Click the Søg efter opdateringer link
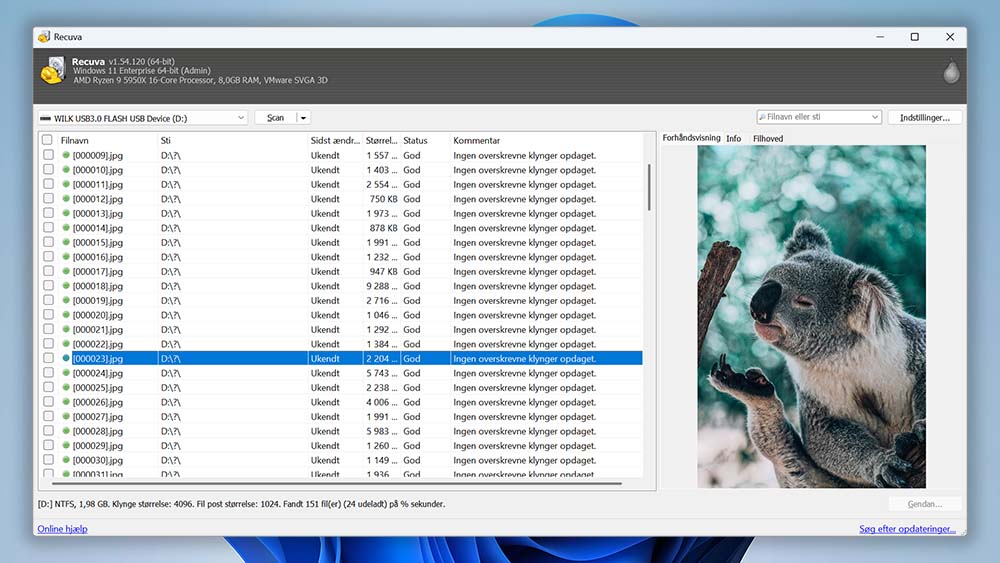 (x=907, y=529)
